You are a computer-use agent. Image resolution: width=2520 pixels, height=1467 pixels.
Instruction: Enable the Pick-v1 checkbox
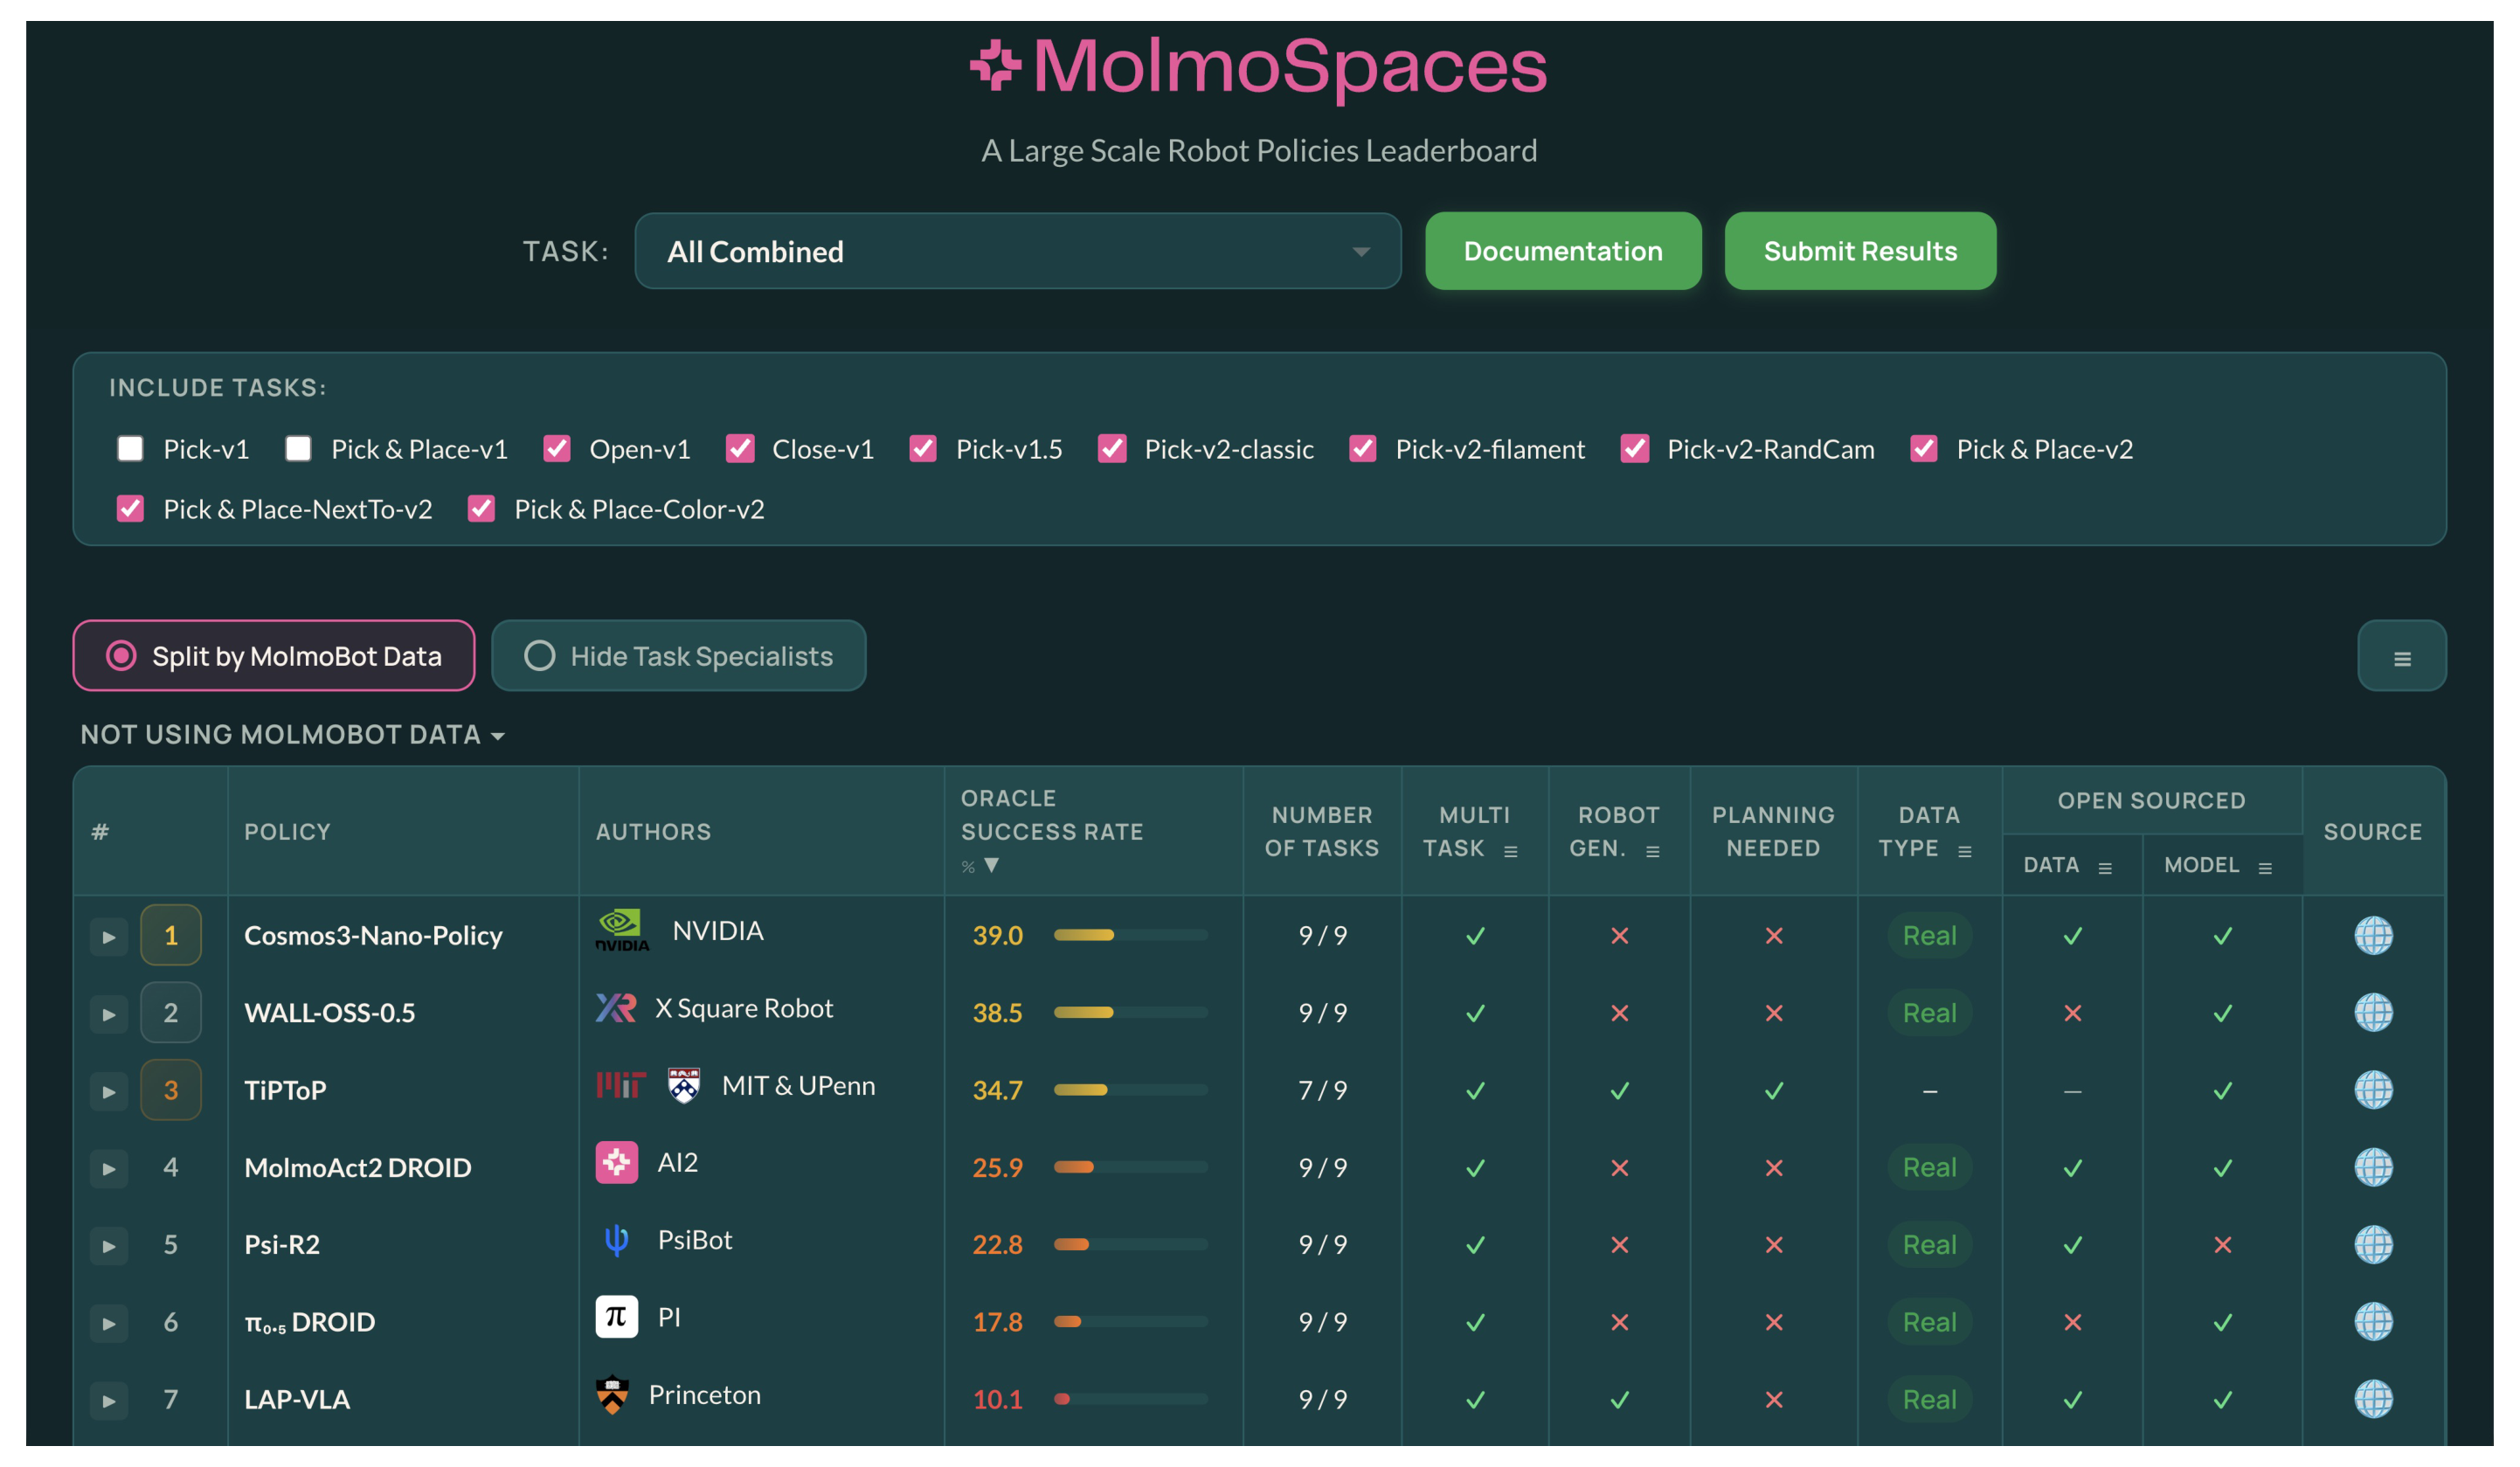pos(130,448)
